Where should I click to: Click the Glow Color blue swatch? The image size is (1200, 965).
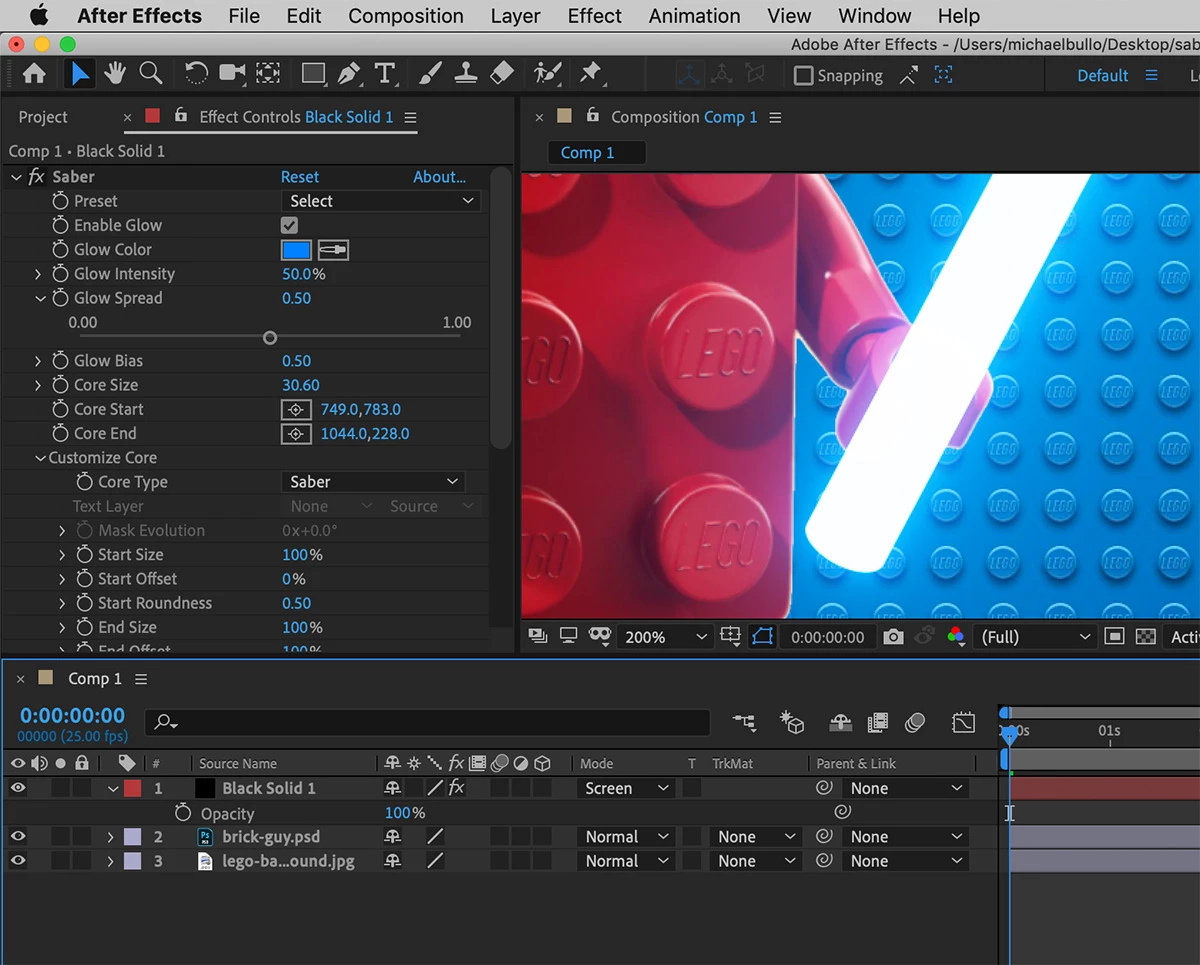tap(296, 250)
